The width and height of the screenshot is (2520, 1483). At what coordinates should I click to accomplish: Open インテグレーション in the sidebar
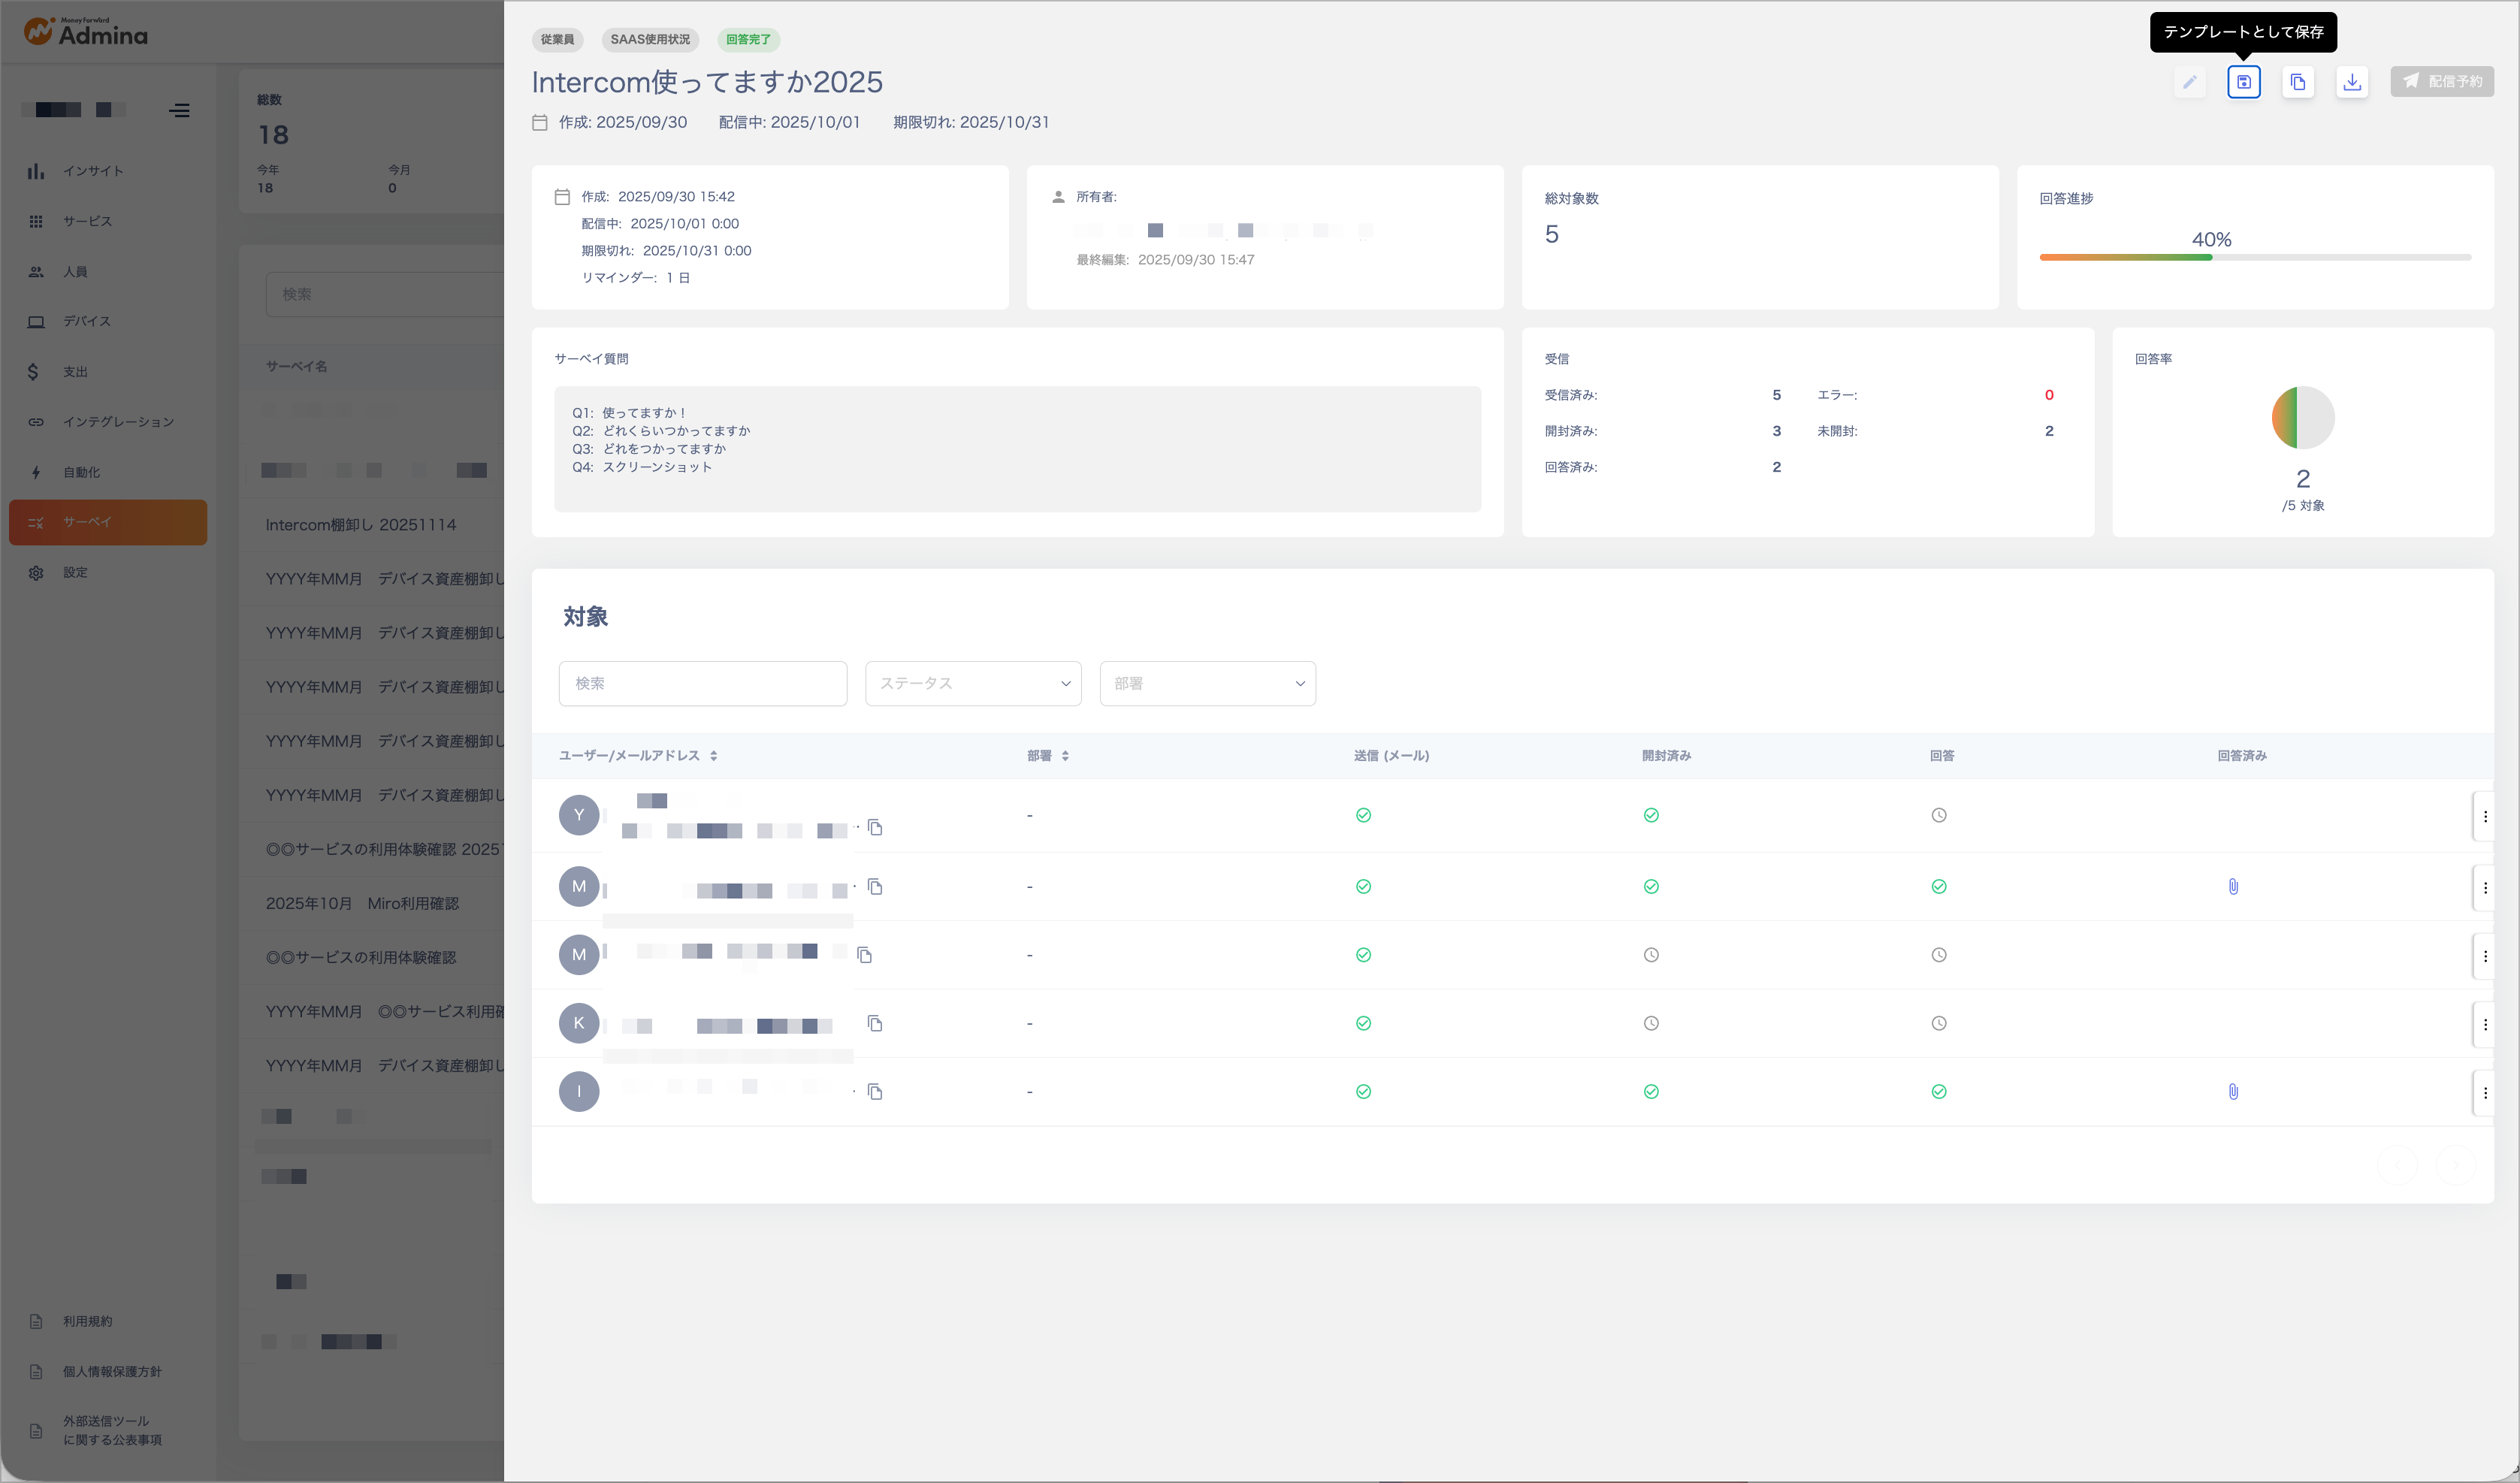[x=108, y=422]
